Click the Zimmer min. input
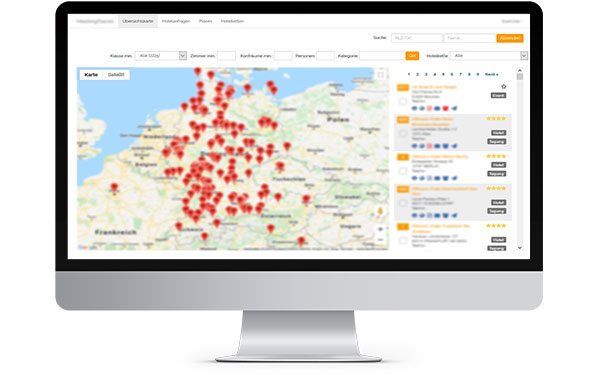This screenshot has height=375, width=600. (226, 55)
